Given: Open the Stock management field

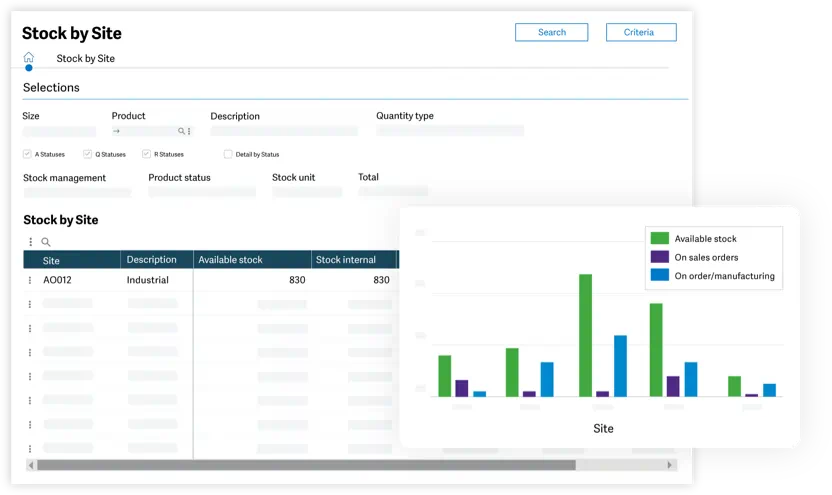Looking at the screenshot, I should [x=77, y=192].
